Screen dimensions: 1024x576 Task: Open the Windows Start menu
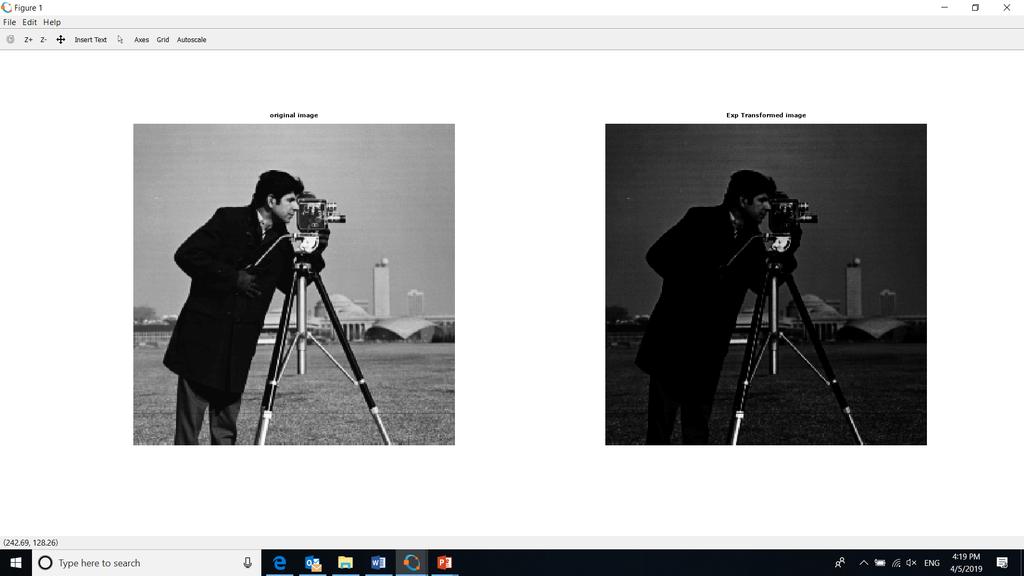[x=16, y=563]
